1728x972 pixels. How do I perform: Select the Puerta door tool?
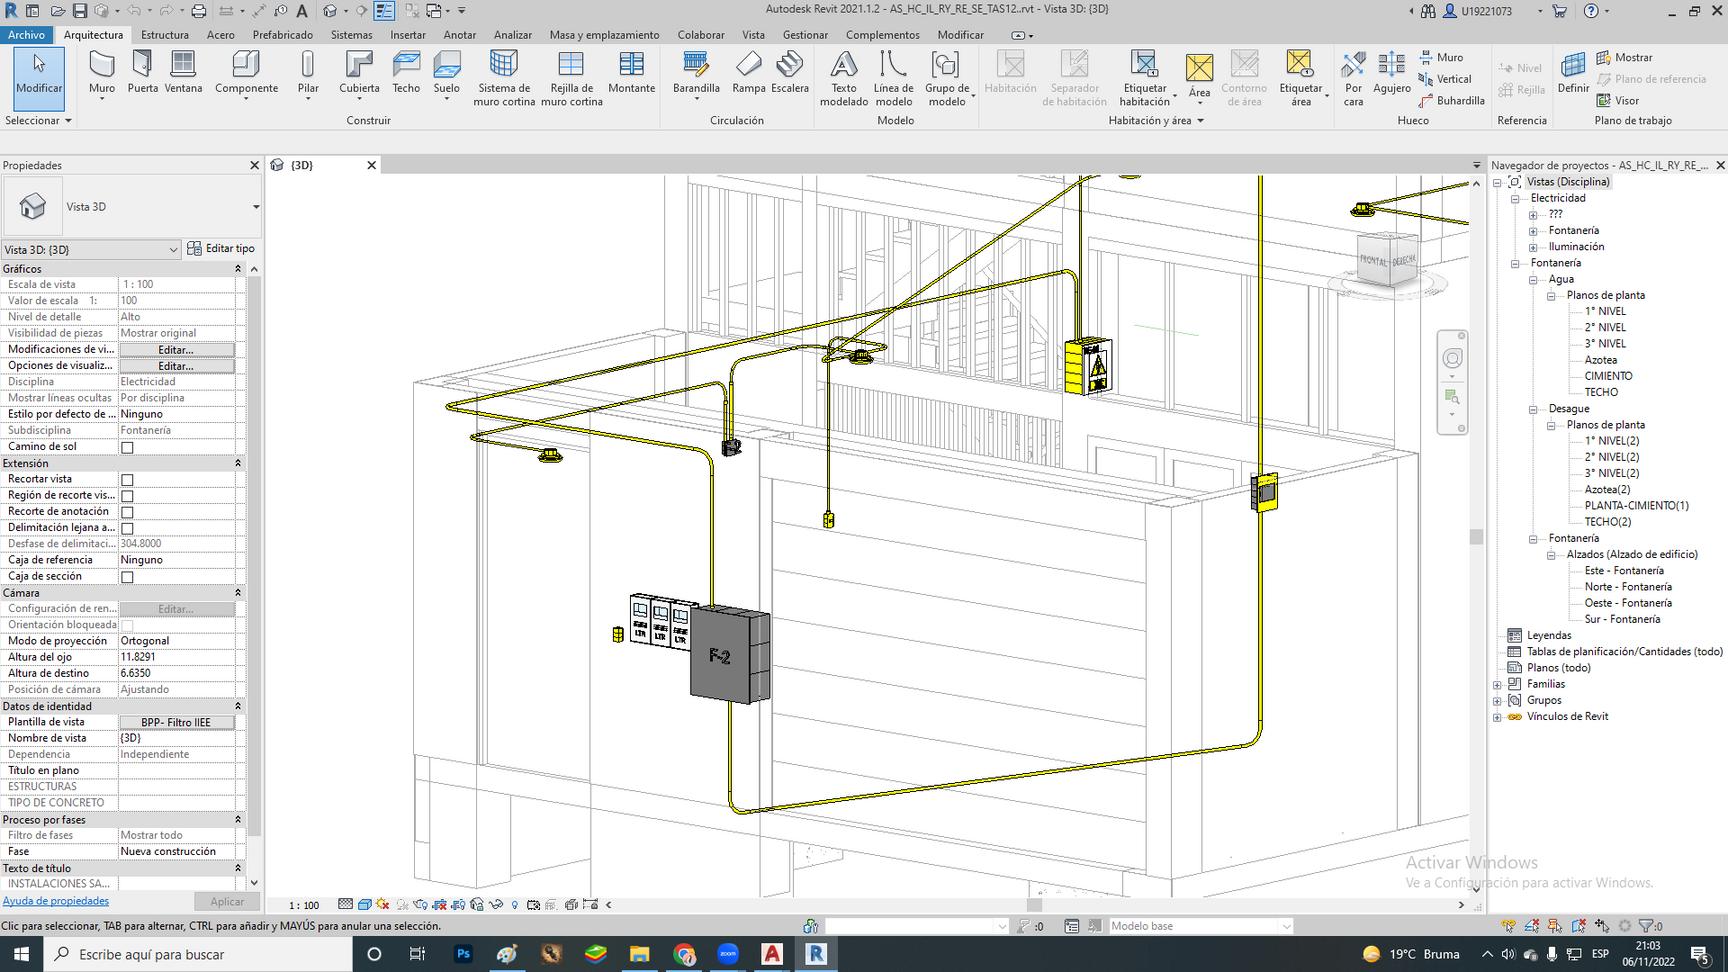pos(142,74)
